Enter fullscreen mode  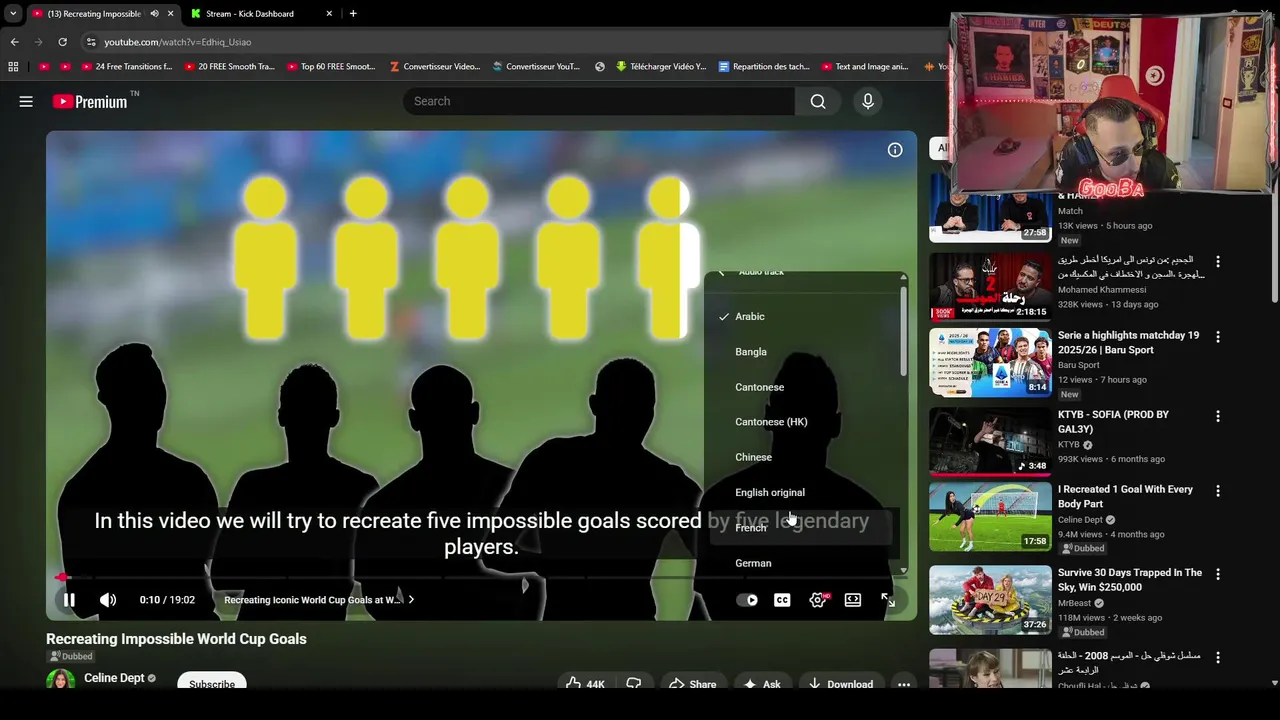pos(888,600)
